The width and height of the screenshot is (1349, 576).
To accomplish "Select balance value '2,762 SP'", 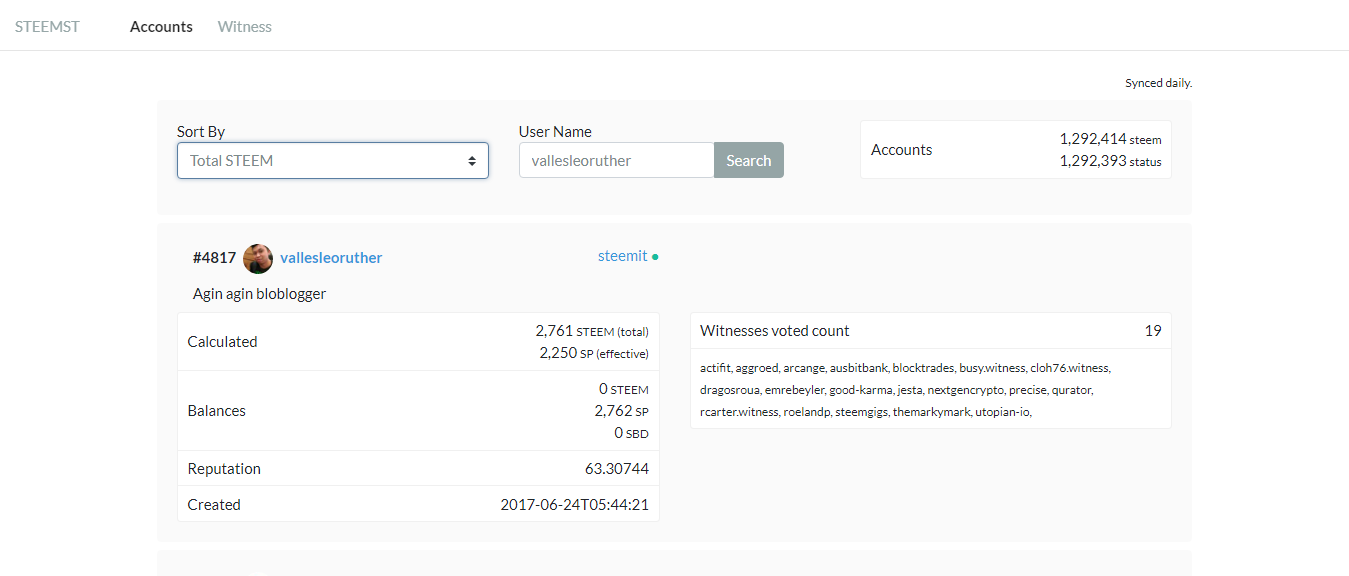I will (621, 411).
